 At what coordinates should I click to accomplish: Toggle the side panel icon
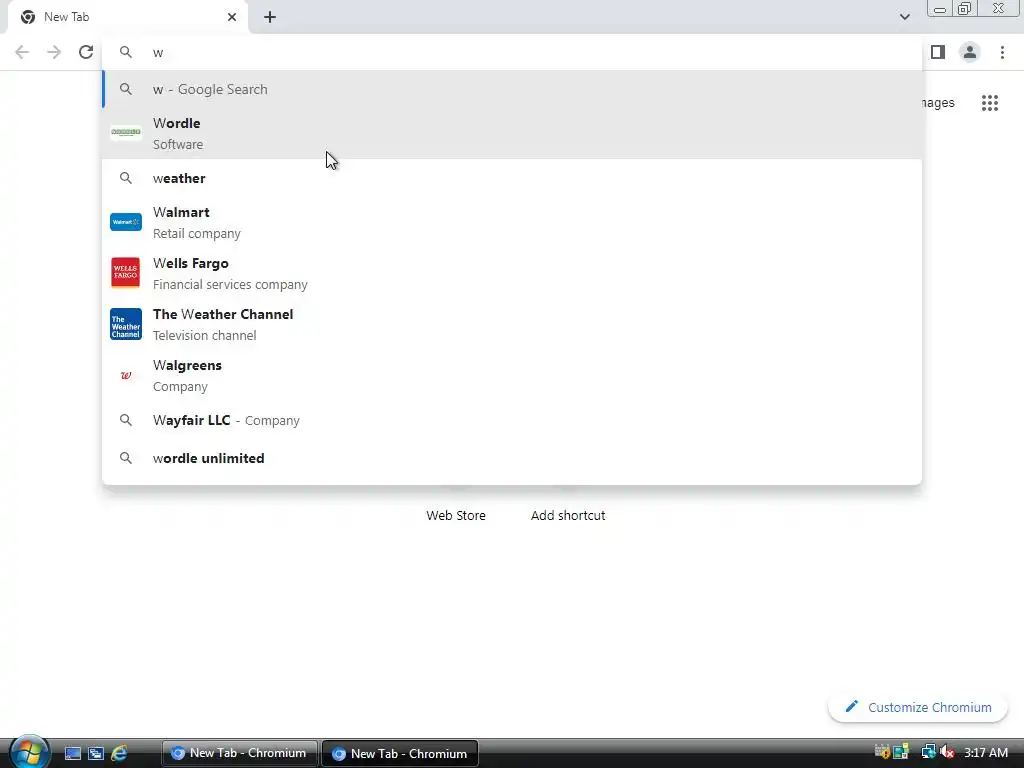pyautogui.click(x=938, y=52)
